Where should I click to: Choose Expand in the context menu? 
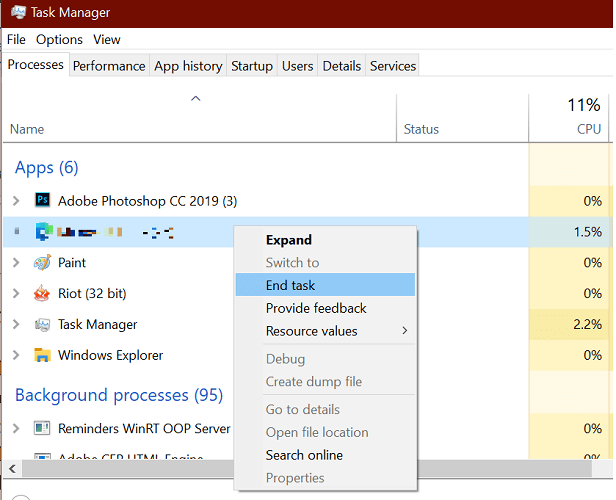[325, 240]
